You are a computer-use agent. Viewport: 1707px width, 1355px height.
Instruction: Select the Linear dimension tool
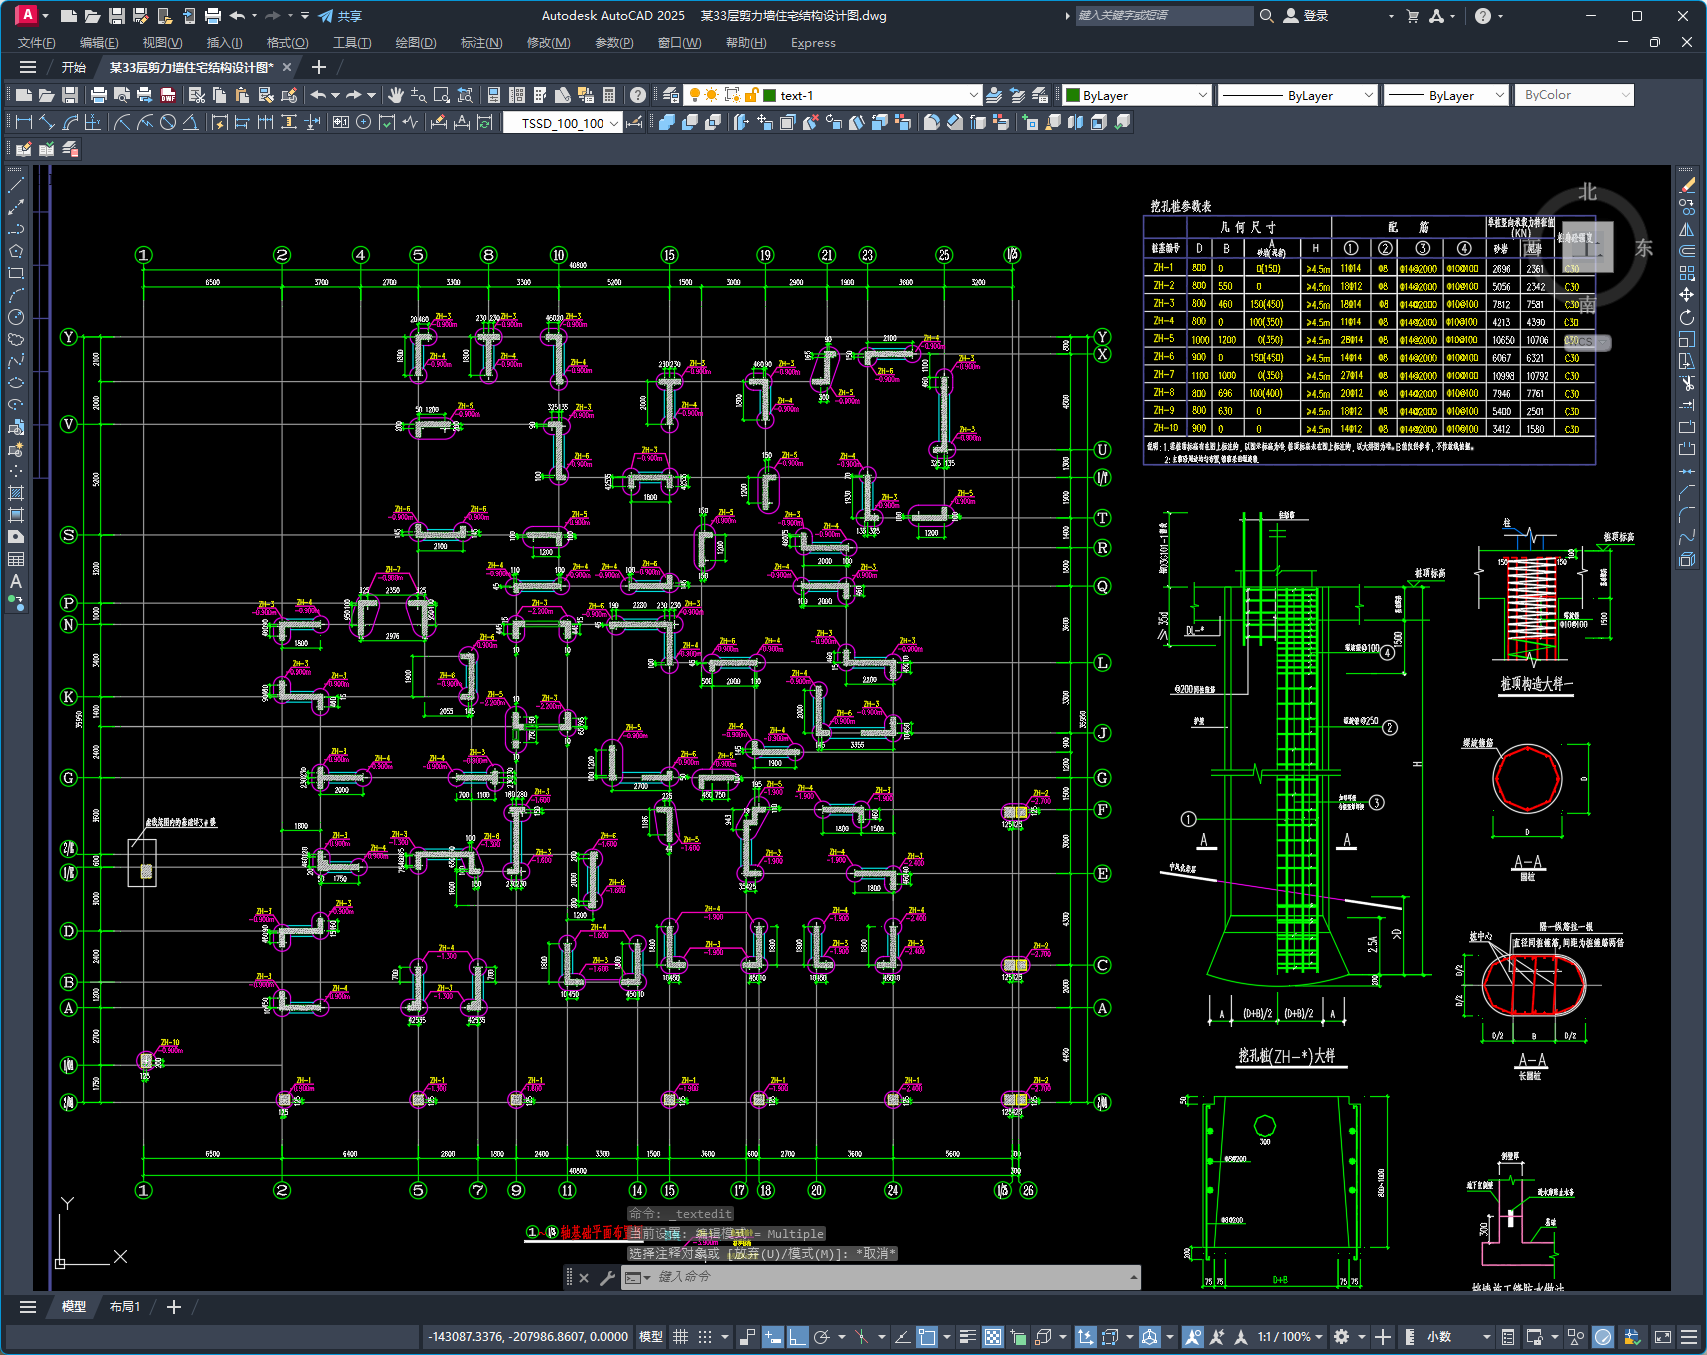[24, 122]
